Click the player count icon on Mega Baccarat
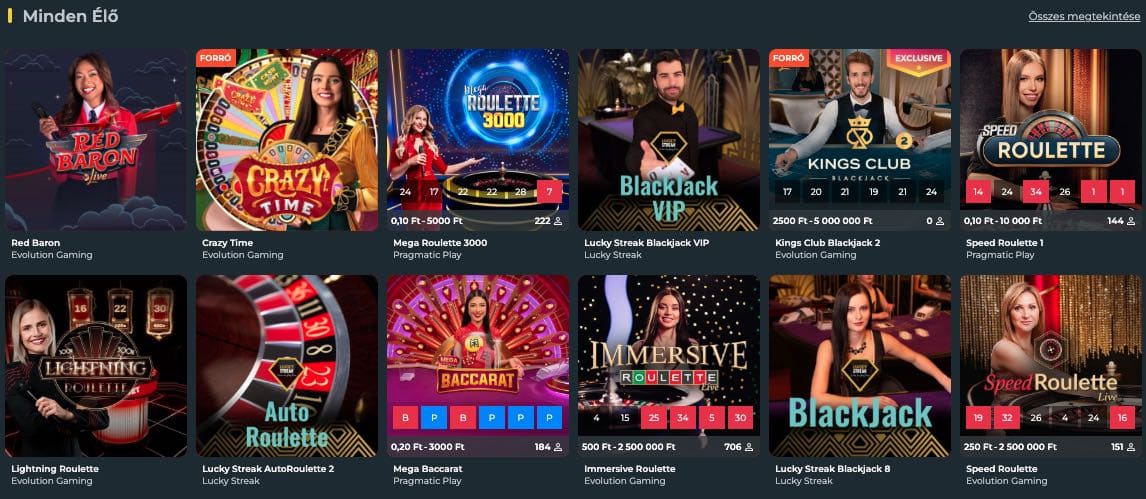Viewport: 1146px width, 499px height. pos(558,447)
